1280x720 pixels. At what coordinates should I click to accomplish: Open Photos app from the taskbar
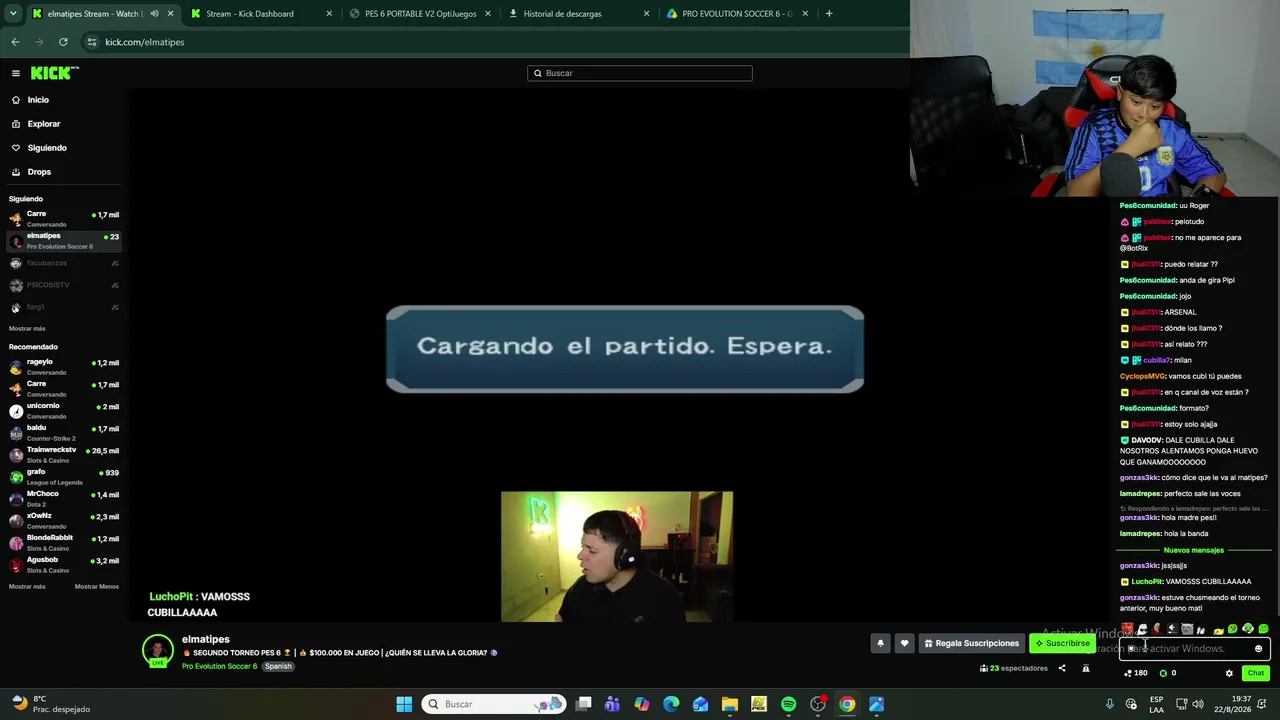876,704
